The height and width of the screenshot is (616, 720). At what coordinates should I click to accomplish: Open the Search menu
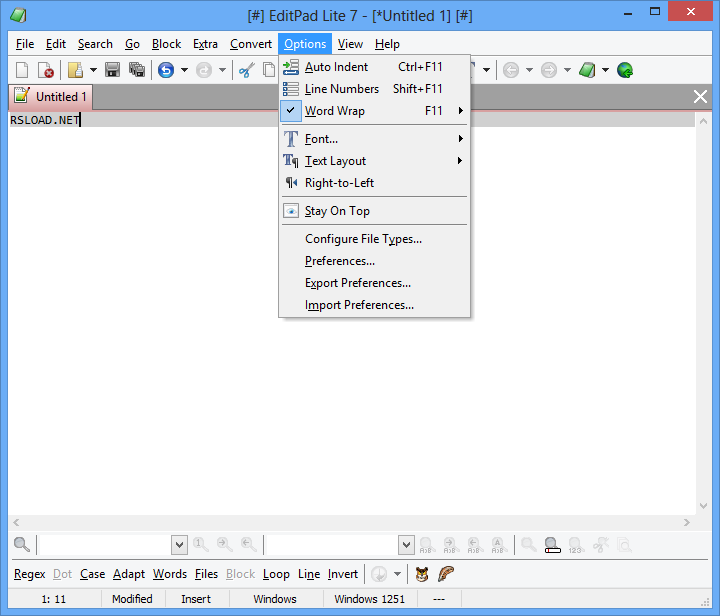(x=95, y=44)
